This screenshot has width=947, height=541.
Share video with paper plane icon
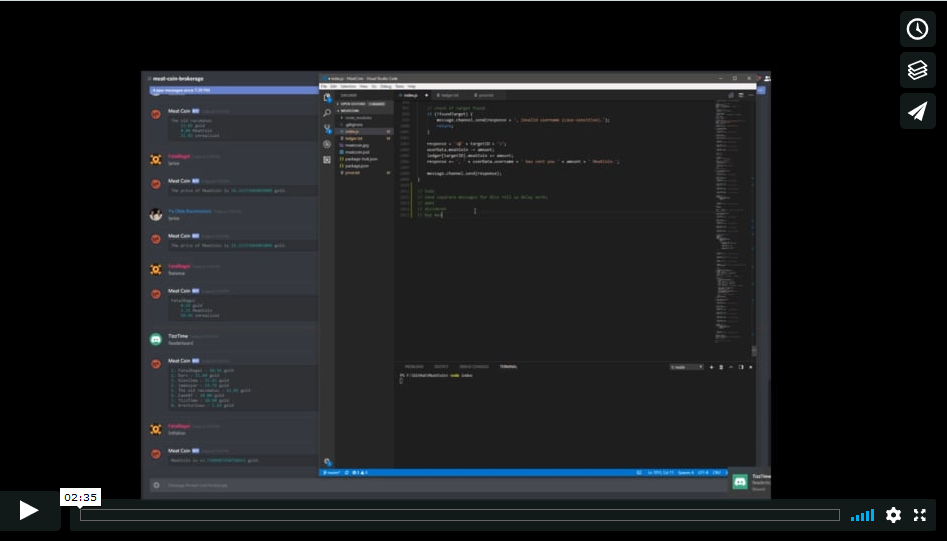point(917,111)
